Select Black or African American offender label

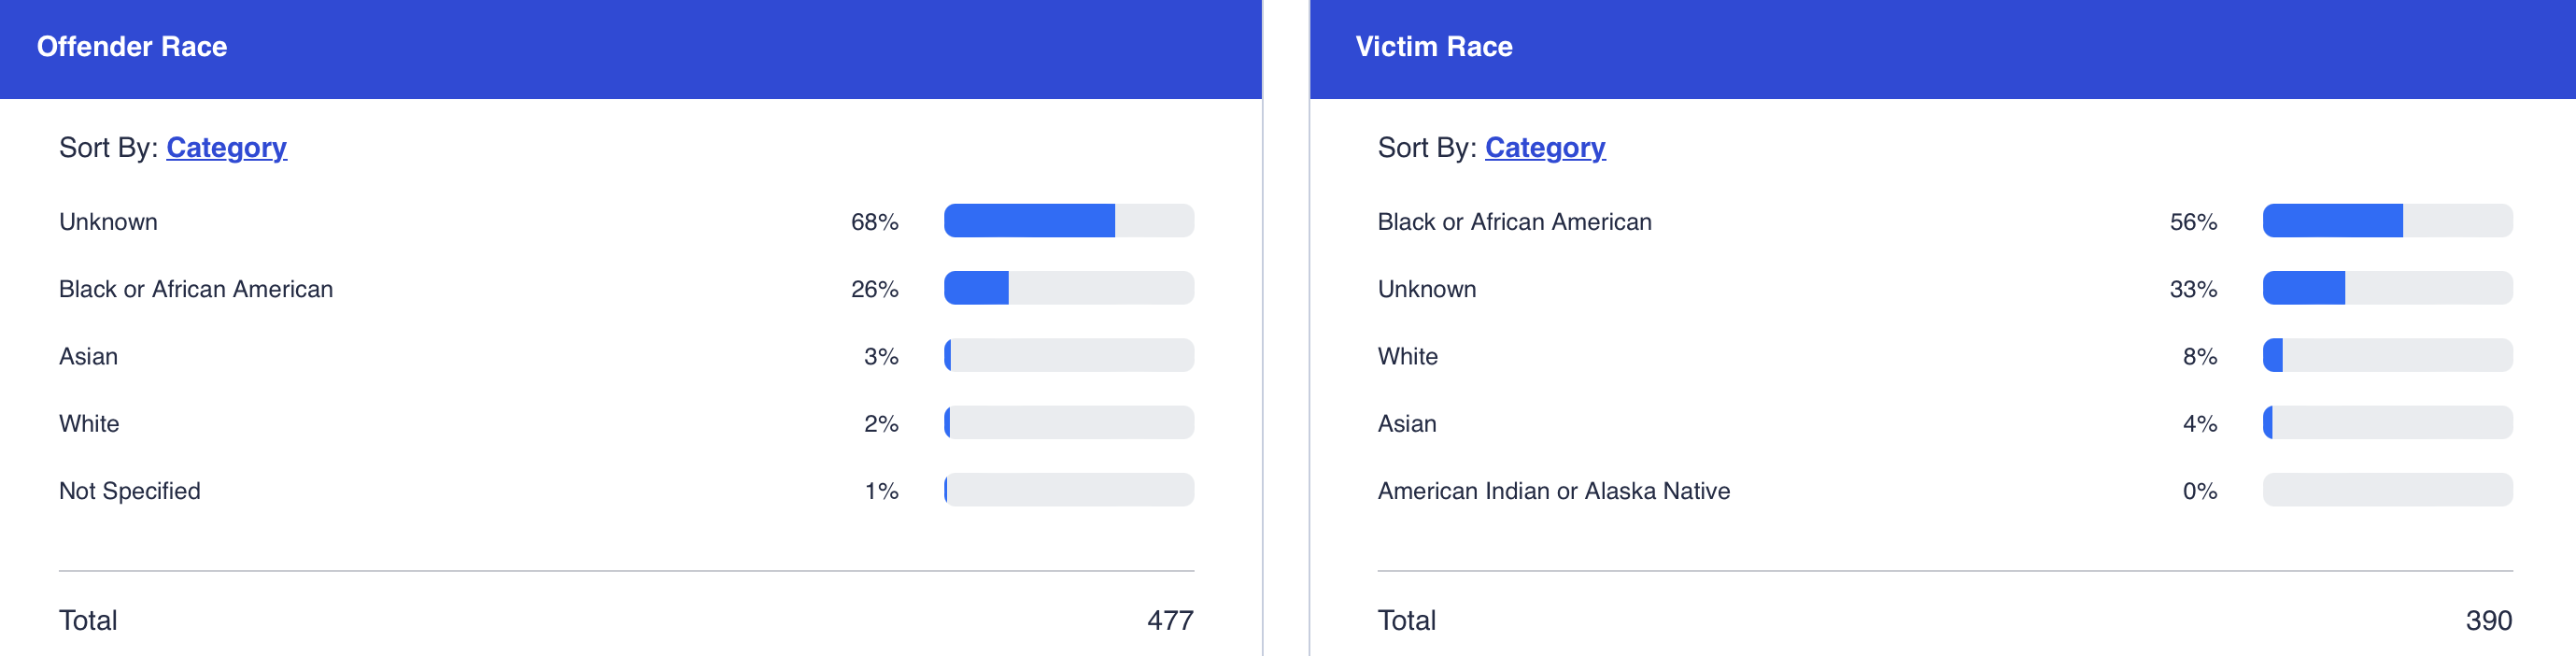click(196, 290)
